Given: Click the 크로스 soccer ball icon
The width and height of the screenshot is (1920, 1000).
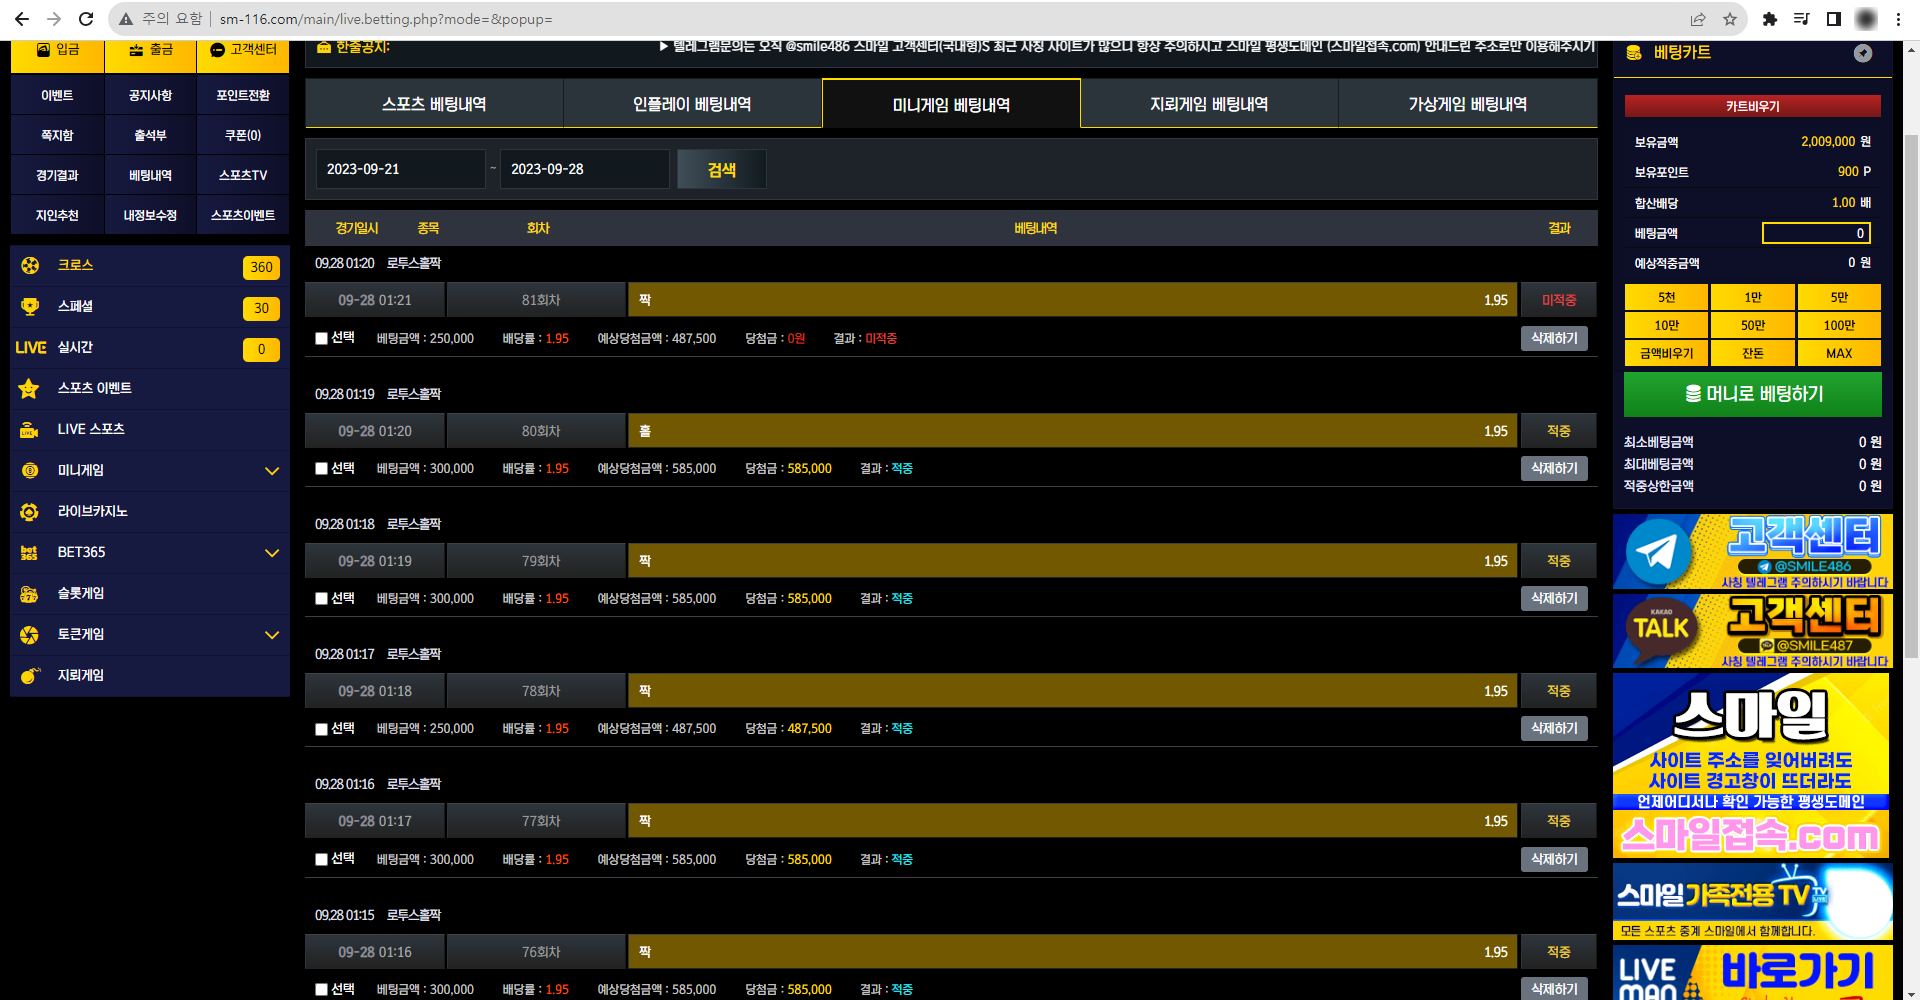Looking at the screenshot, I should pos(30,265).
